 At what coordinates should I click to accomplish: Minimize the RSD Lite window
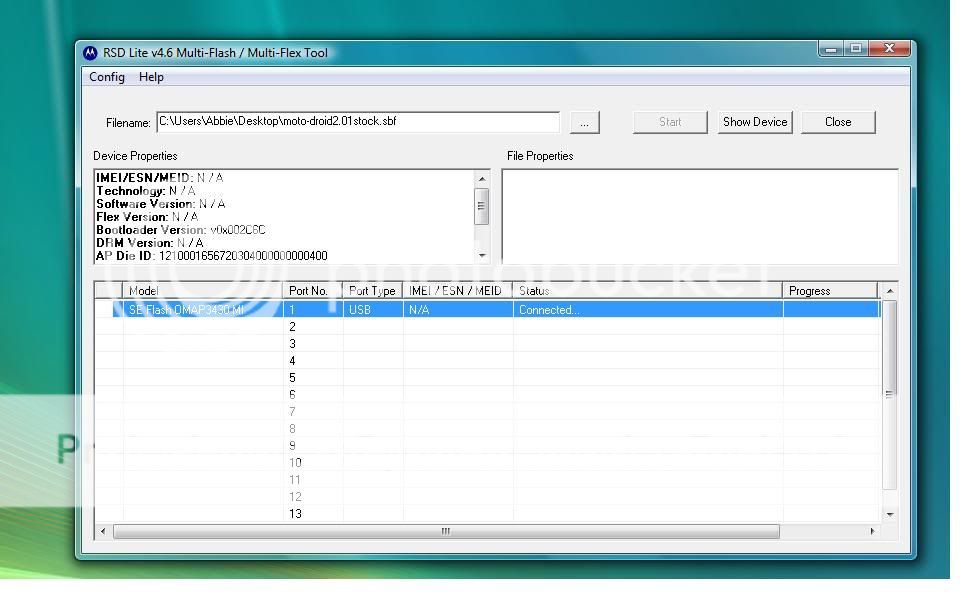[831, 48]
